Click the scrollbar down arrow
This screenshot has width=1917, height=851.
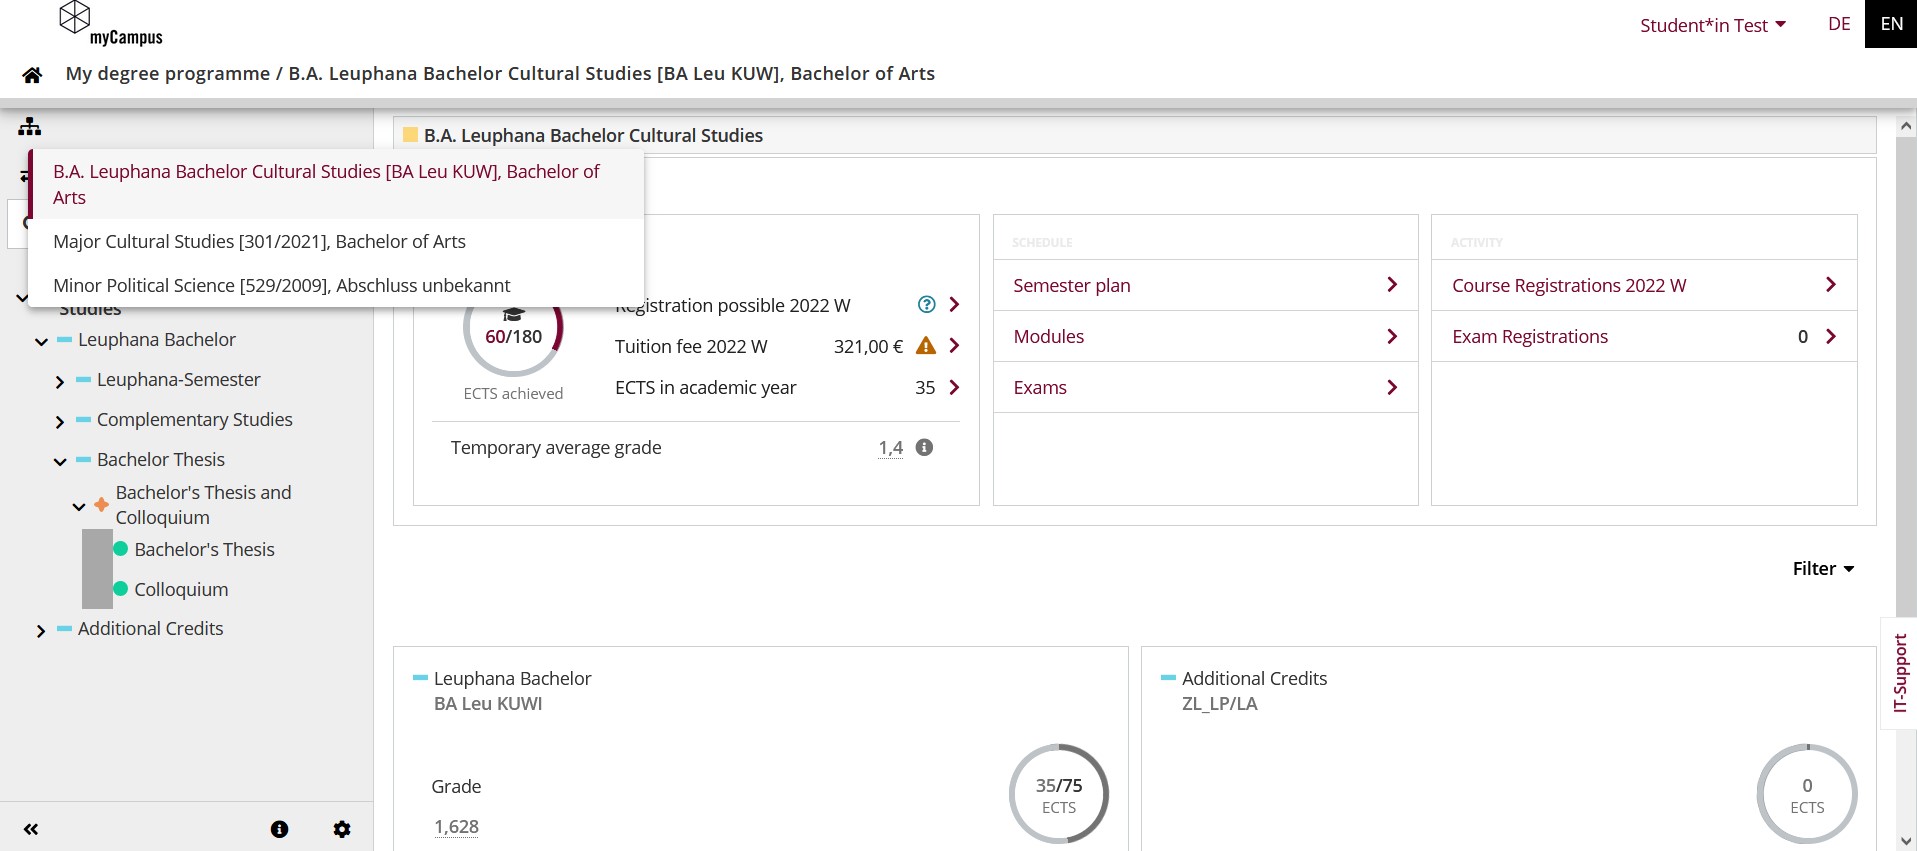click(x=1906, y=841)
